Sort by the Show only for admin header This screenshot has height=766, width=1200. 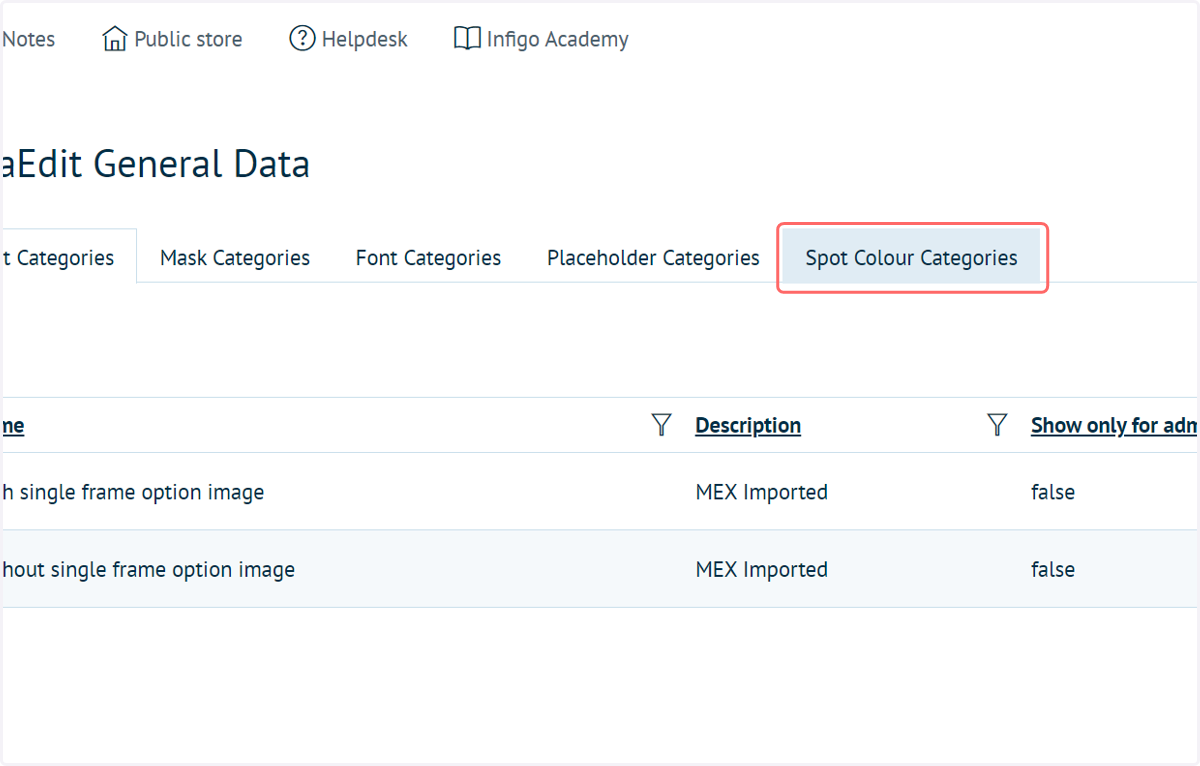pyautogui.click(x=1114, y=425)
